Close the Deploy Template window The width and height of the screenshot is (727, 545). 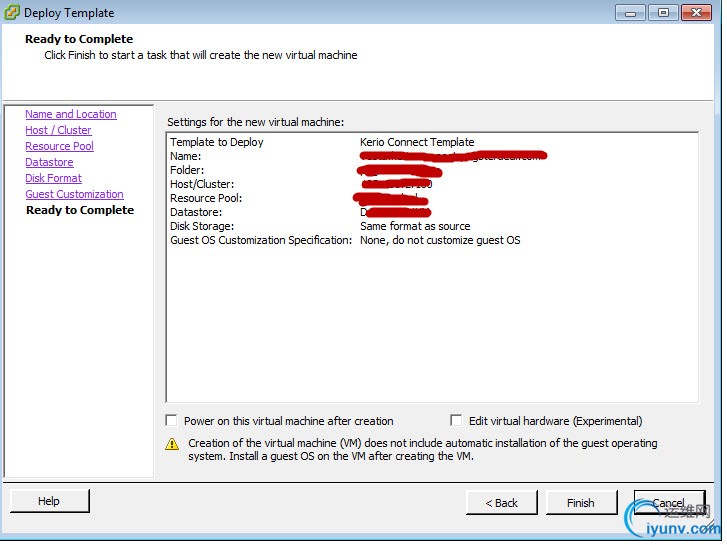(696, 13)
